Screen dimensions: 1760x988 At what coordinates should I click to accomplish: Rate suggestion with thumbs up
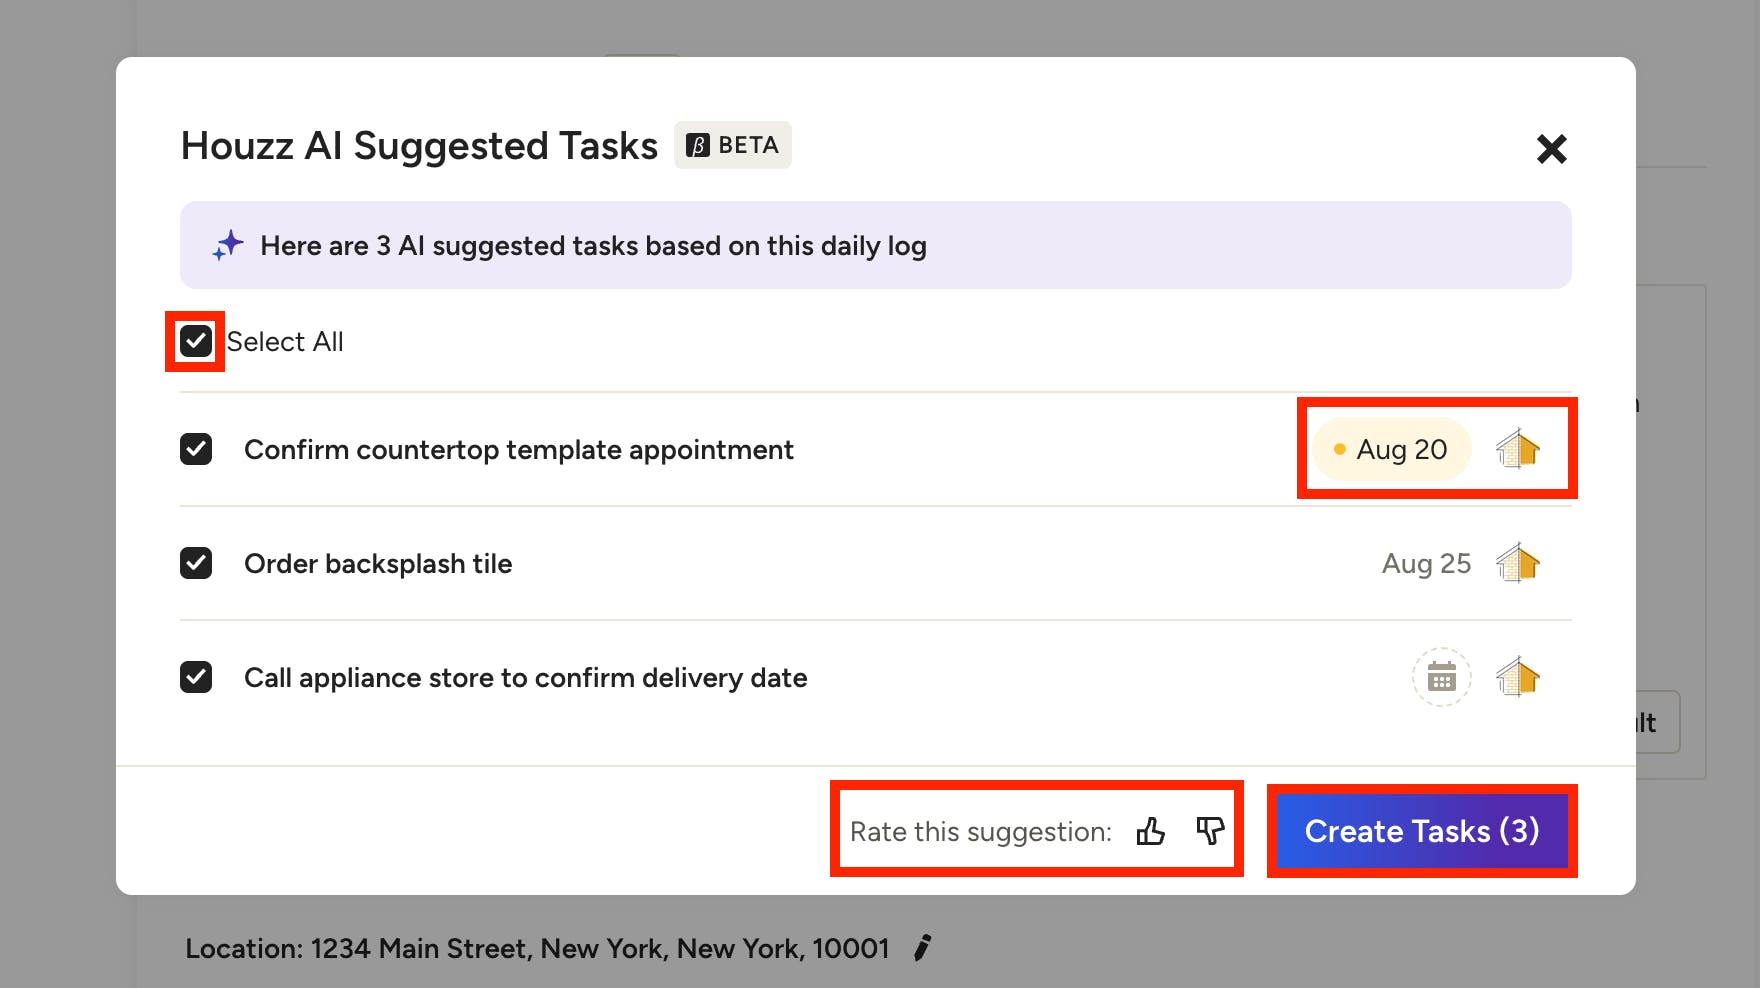coord(1151,831)
